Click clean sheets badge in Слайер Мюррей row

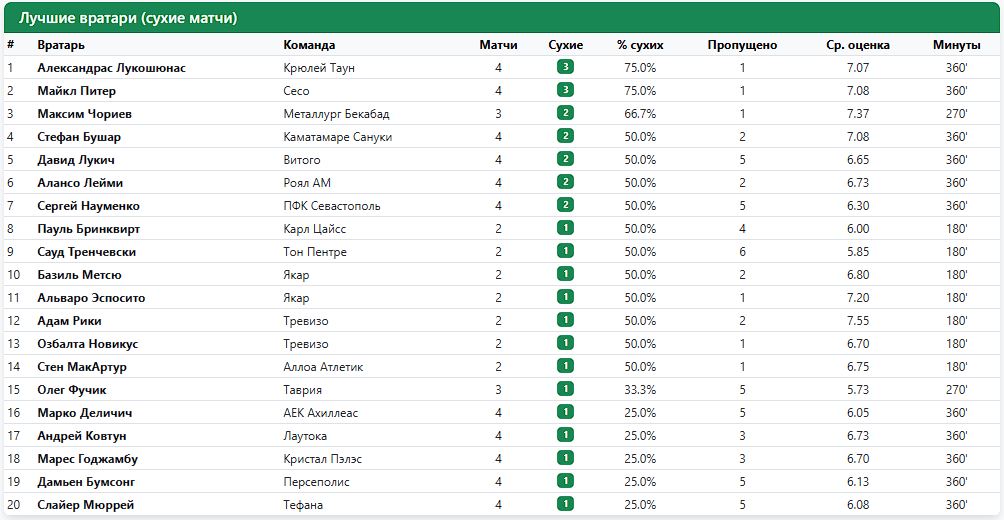pyautogui.click(x=565, y=504)
